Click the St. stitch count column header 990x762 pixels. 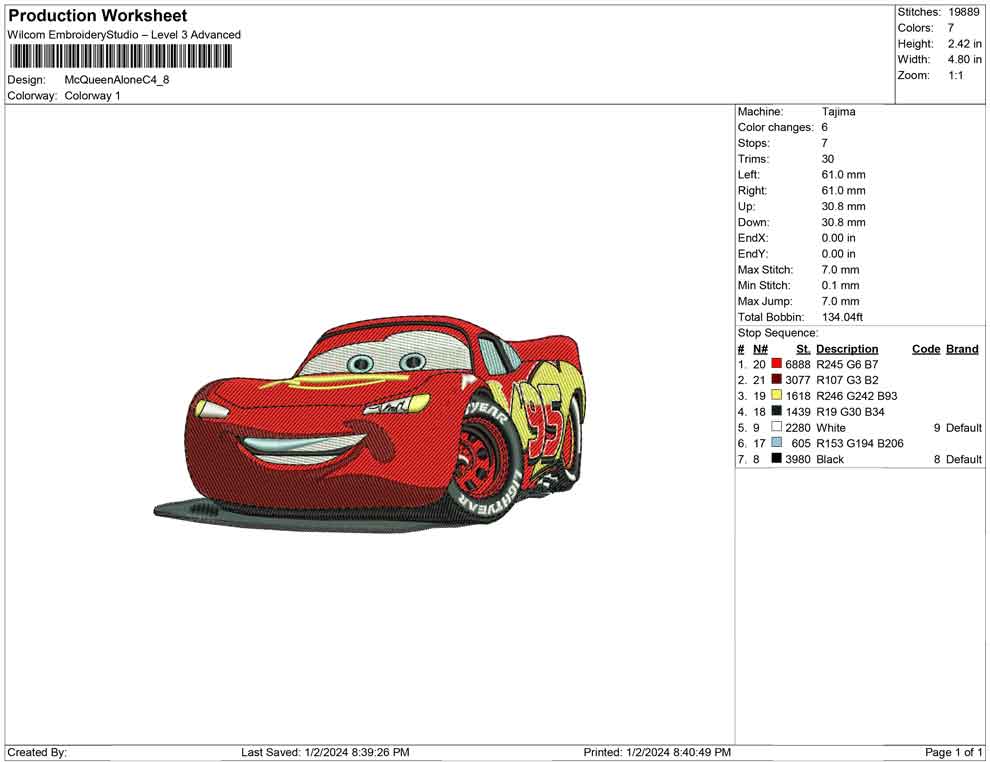803,349
